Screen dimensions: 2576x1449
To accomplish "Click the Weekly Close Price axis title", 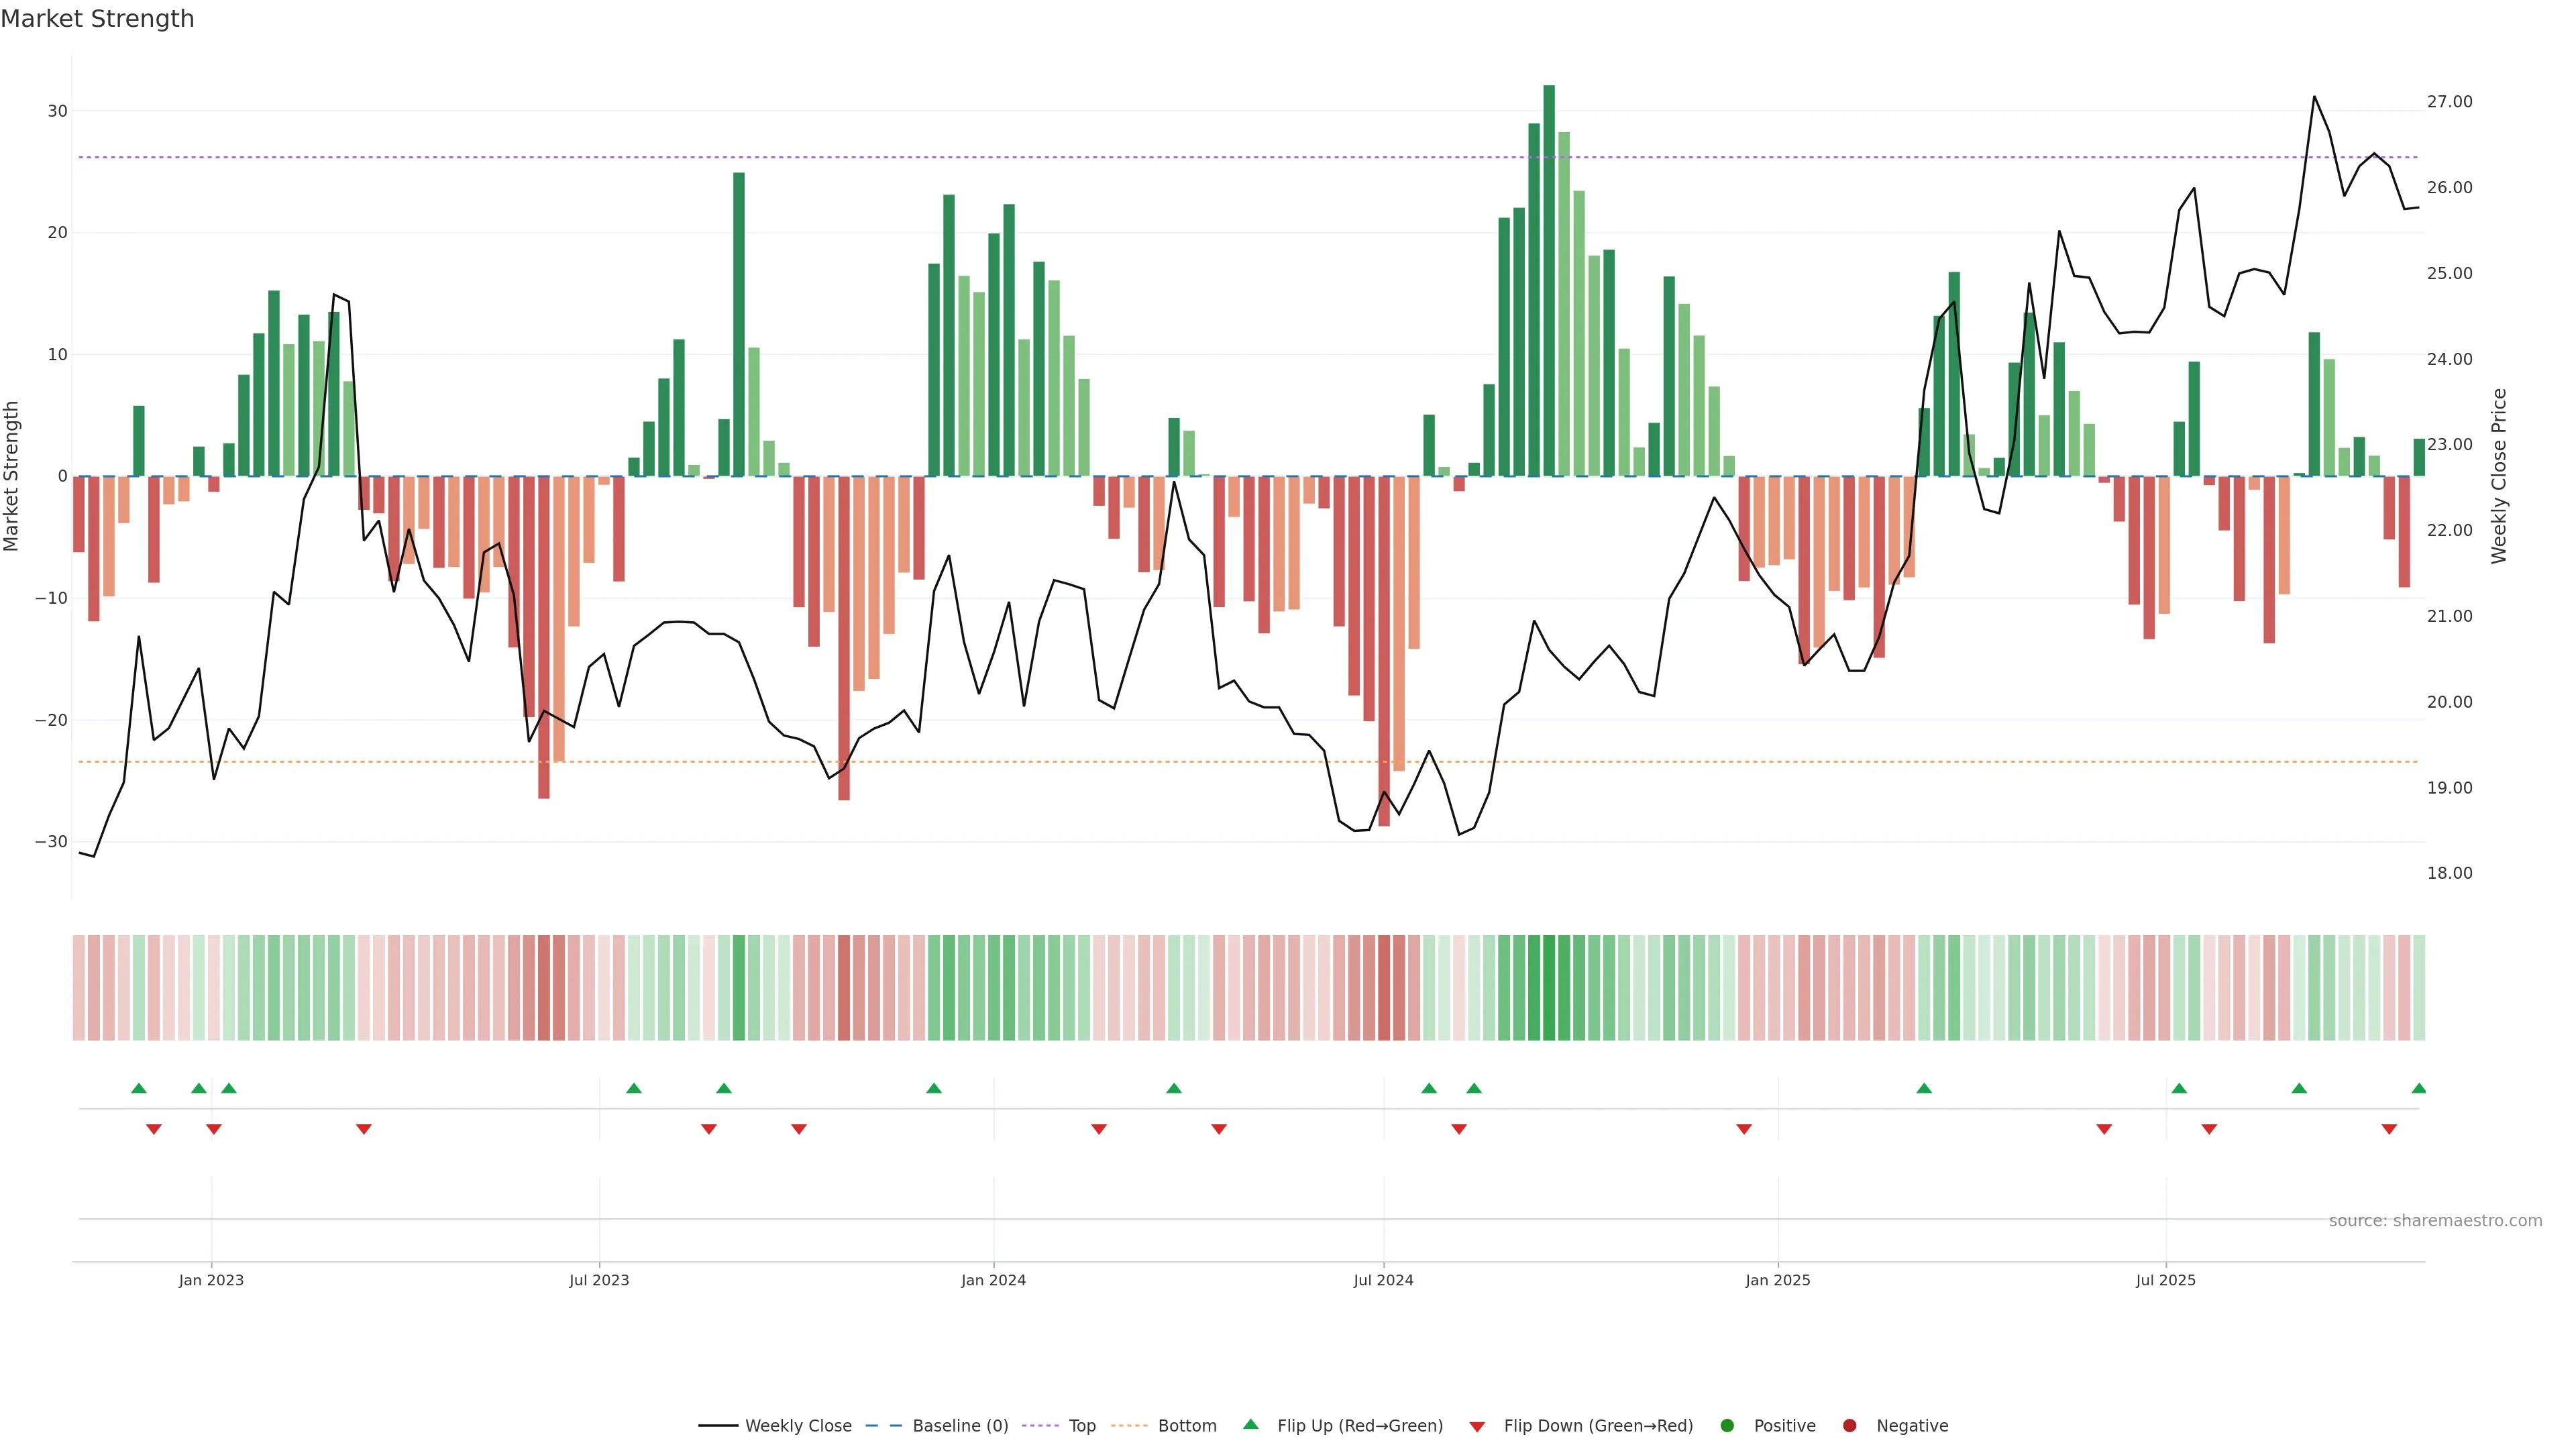I will click(2499, 476).
